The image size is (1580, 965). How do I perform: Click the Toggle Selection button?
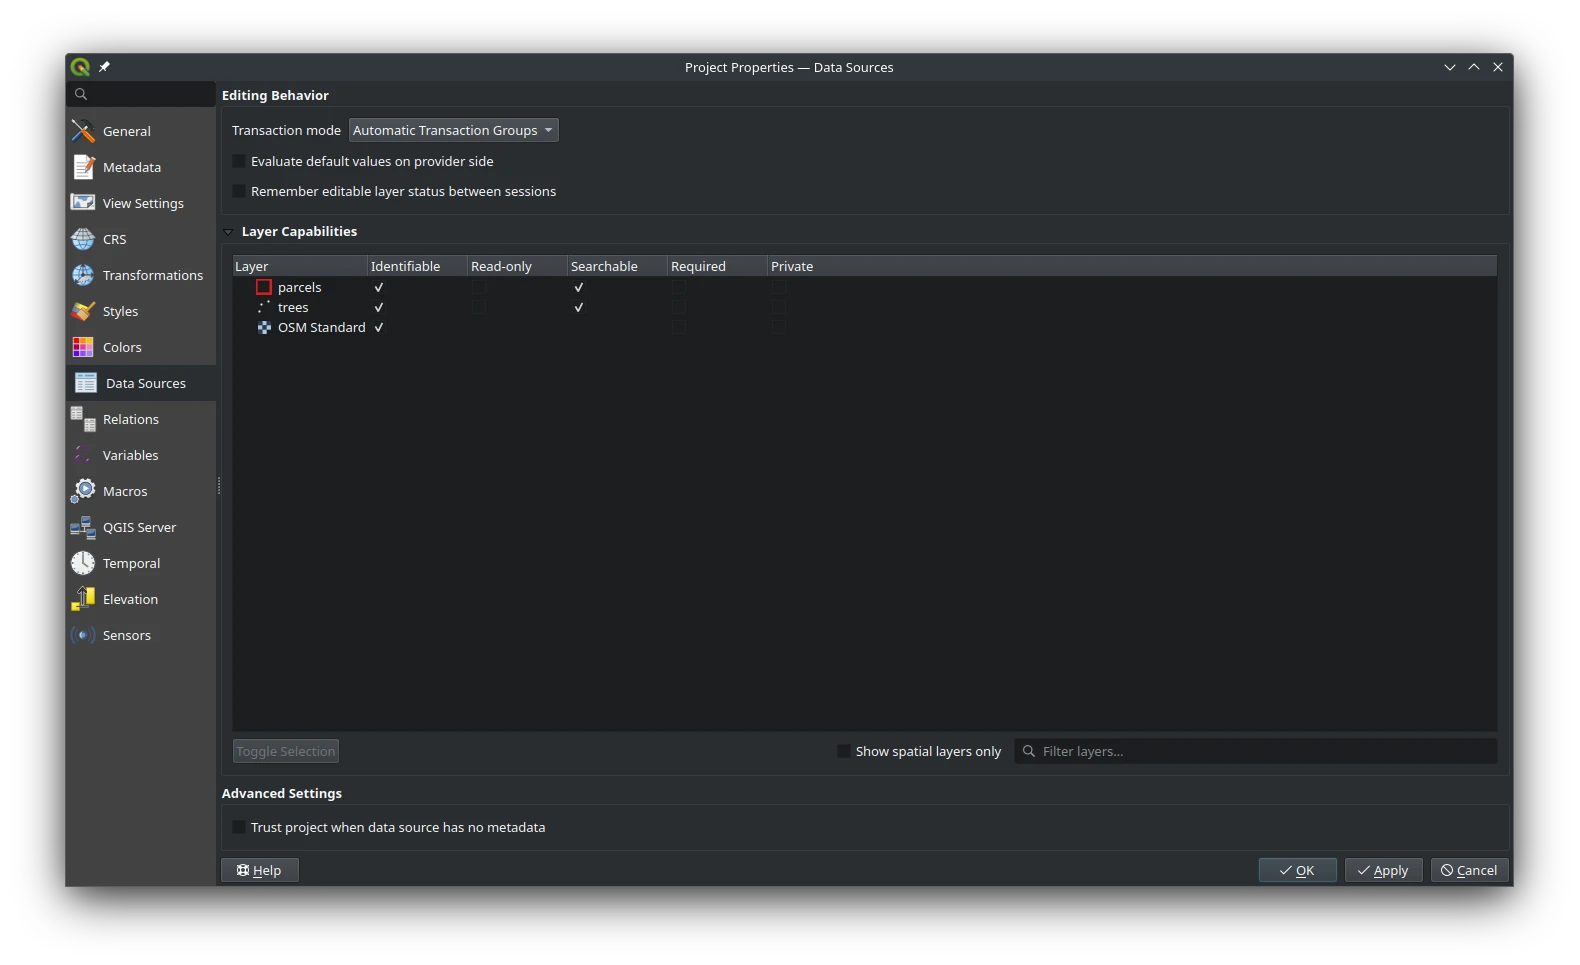pyautogui.click(x=286, y=751)
